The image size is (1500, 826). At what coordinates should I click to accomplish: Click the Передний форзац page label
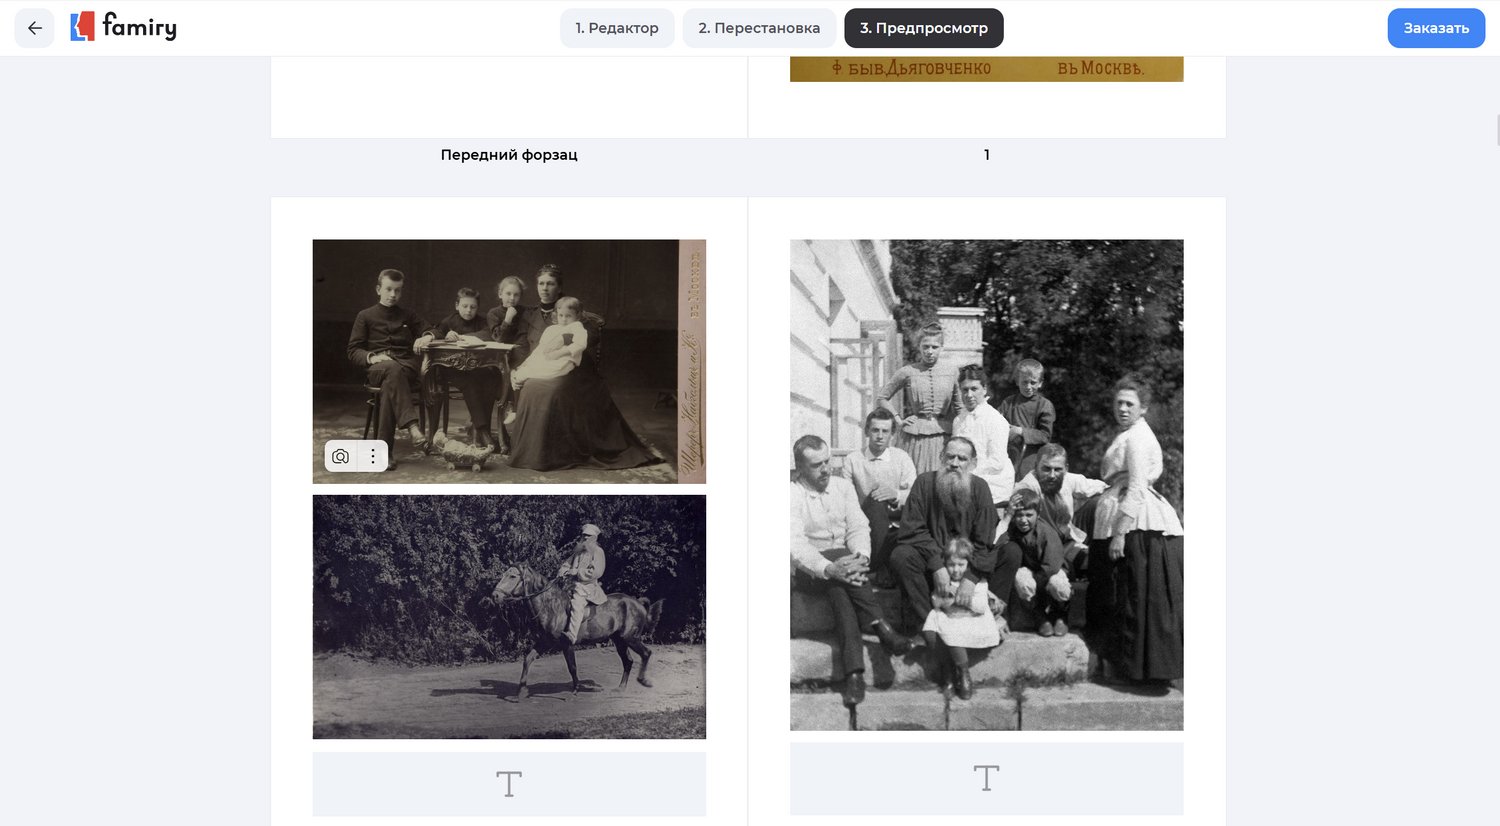coord(509,155)
